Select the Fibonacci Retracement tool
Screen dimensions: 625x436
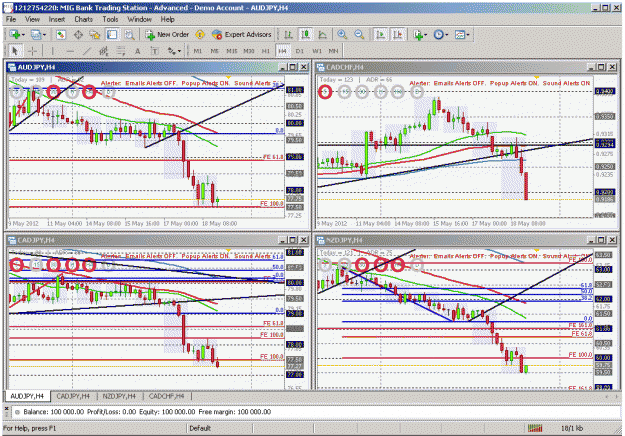(x=120, y=51)
